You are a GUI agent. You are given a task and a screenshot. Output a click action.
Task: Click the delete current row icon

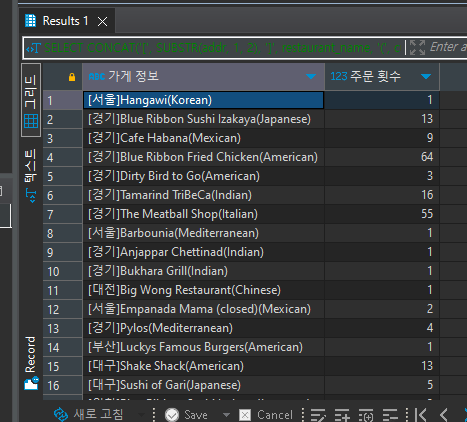(x=390, y=415)
